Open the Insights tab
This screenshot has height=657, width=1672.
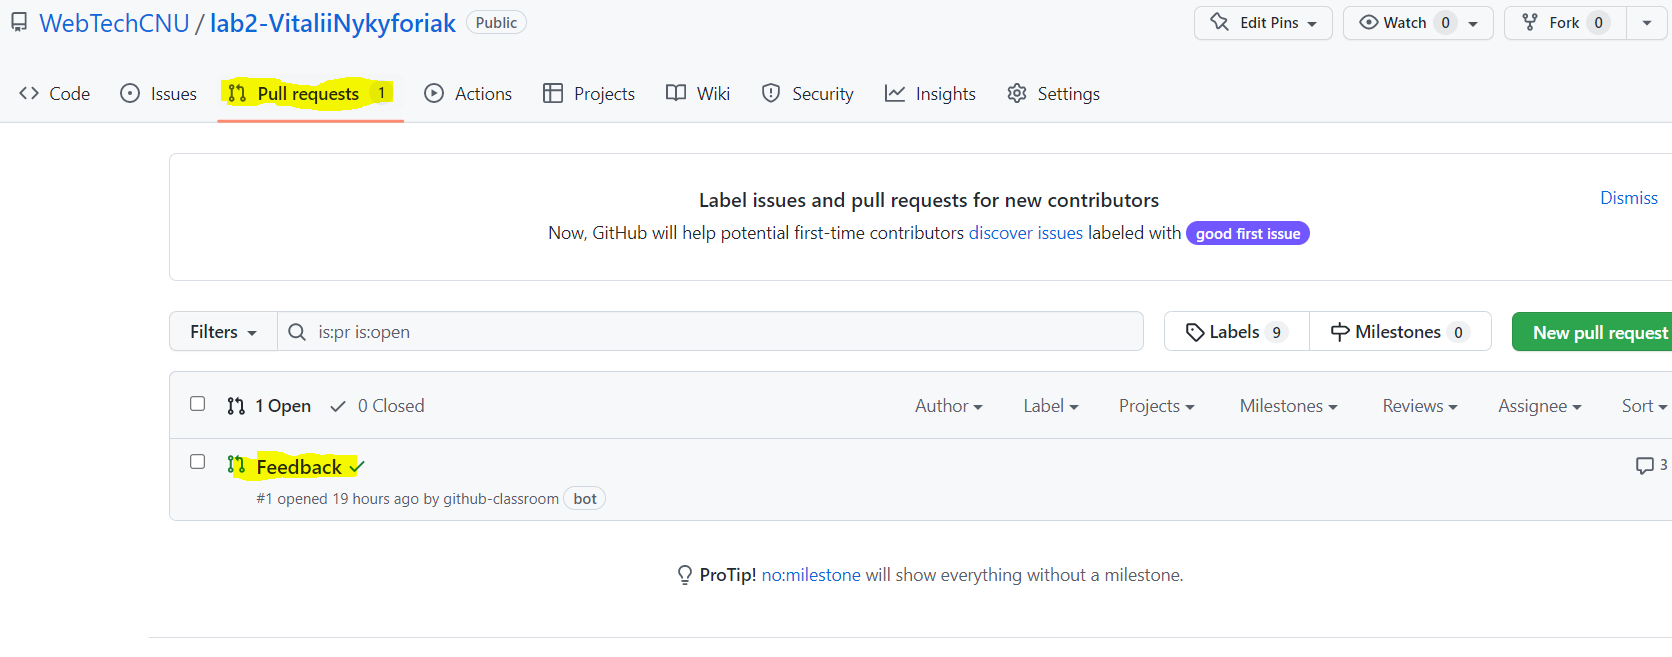(x=930, y=94)
